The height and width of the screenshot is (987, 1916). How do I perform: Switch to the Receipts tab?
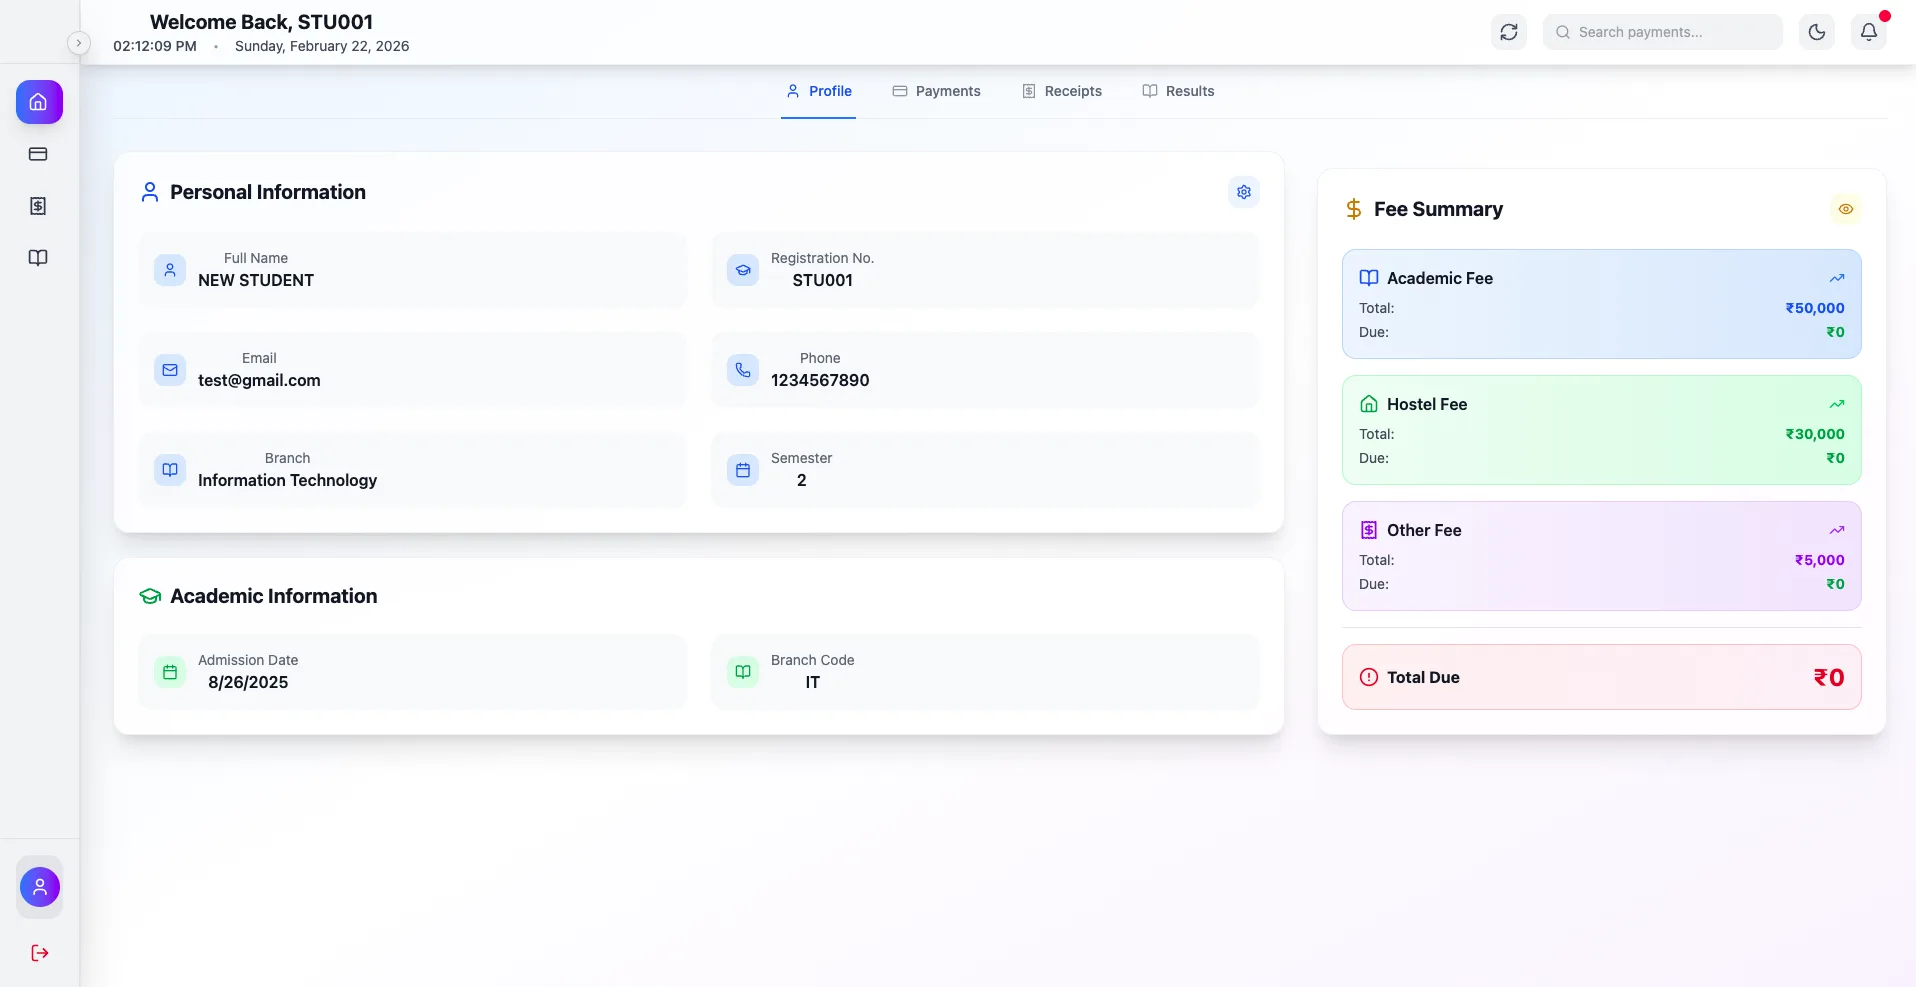[x=1061, y=91]
